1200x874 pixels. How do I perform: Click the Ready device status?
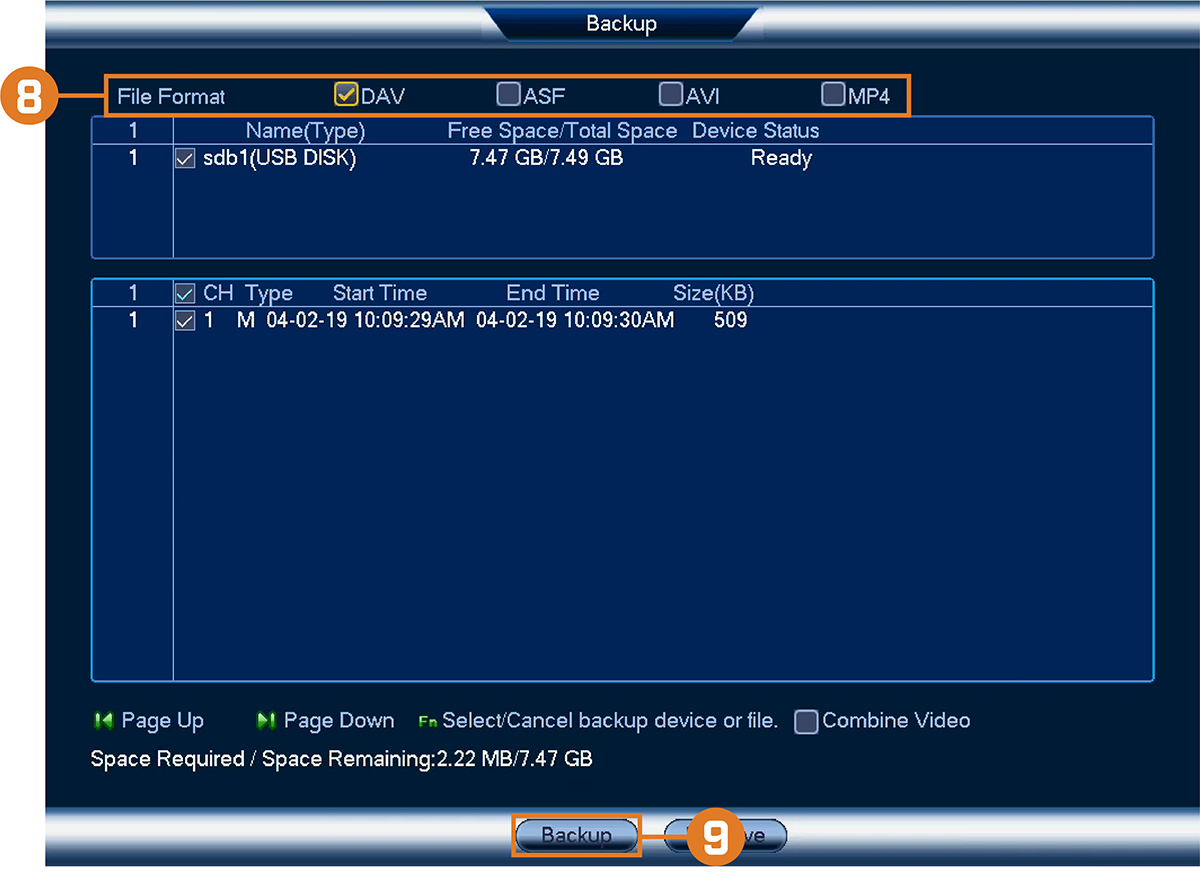(781, 158)
